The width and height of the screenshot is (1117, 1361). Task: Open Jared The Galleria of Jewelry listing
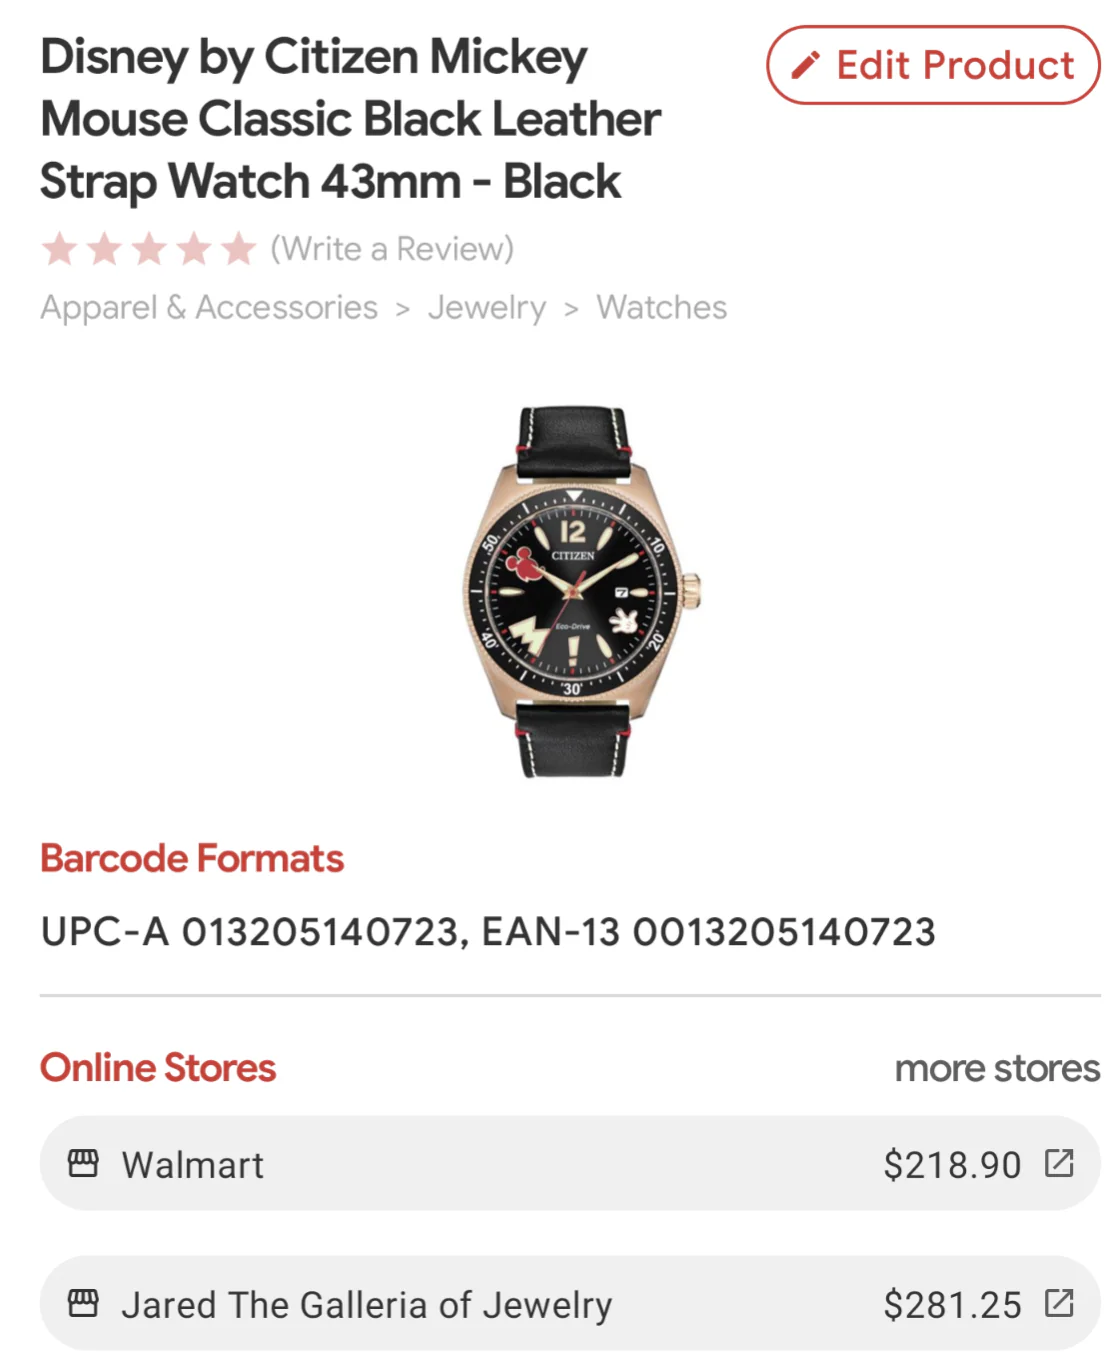pos(366,1305)
